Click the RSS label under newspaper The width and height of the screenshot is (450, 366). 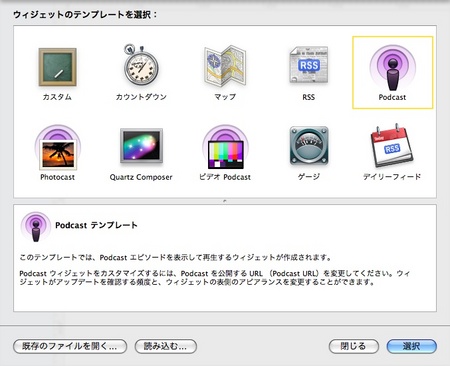pos(309,97)
